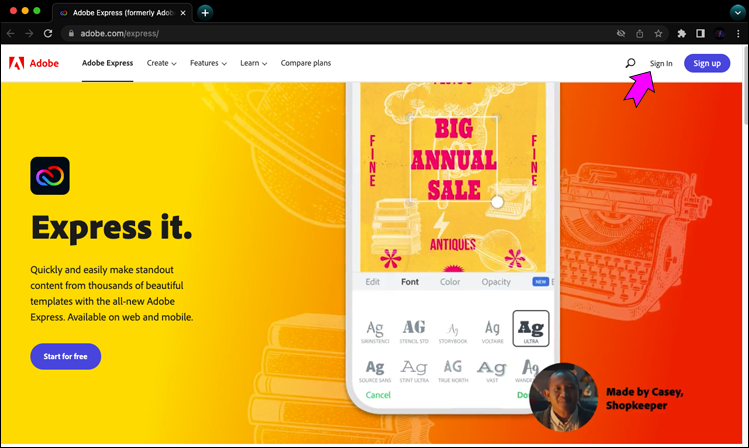Select the Source Sans font sample

click(x=375, y=371)
